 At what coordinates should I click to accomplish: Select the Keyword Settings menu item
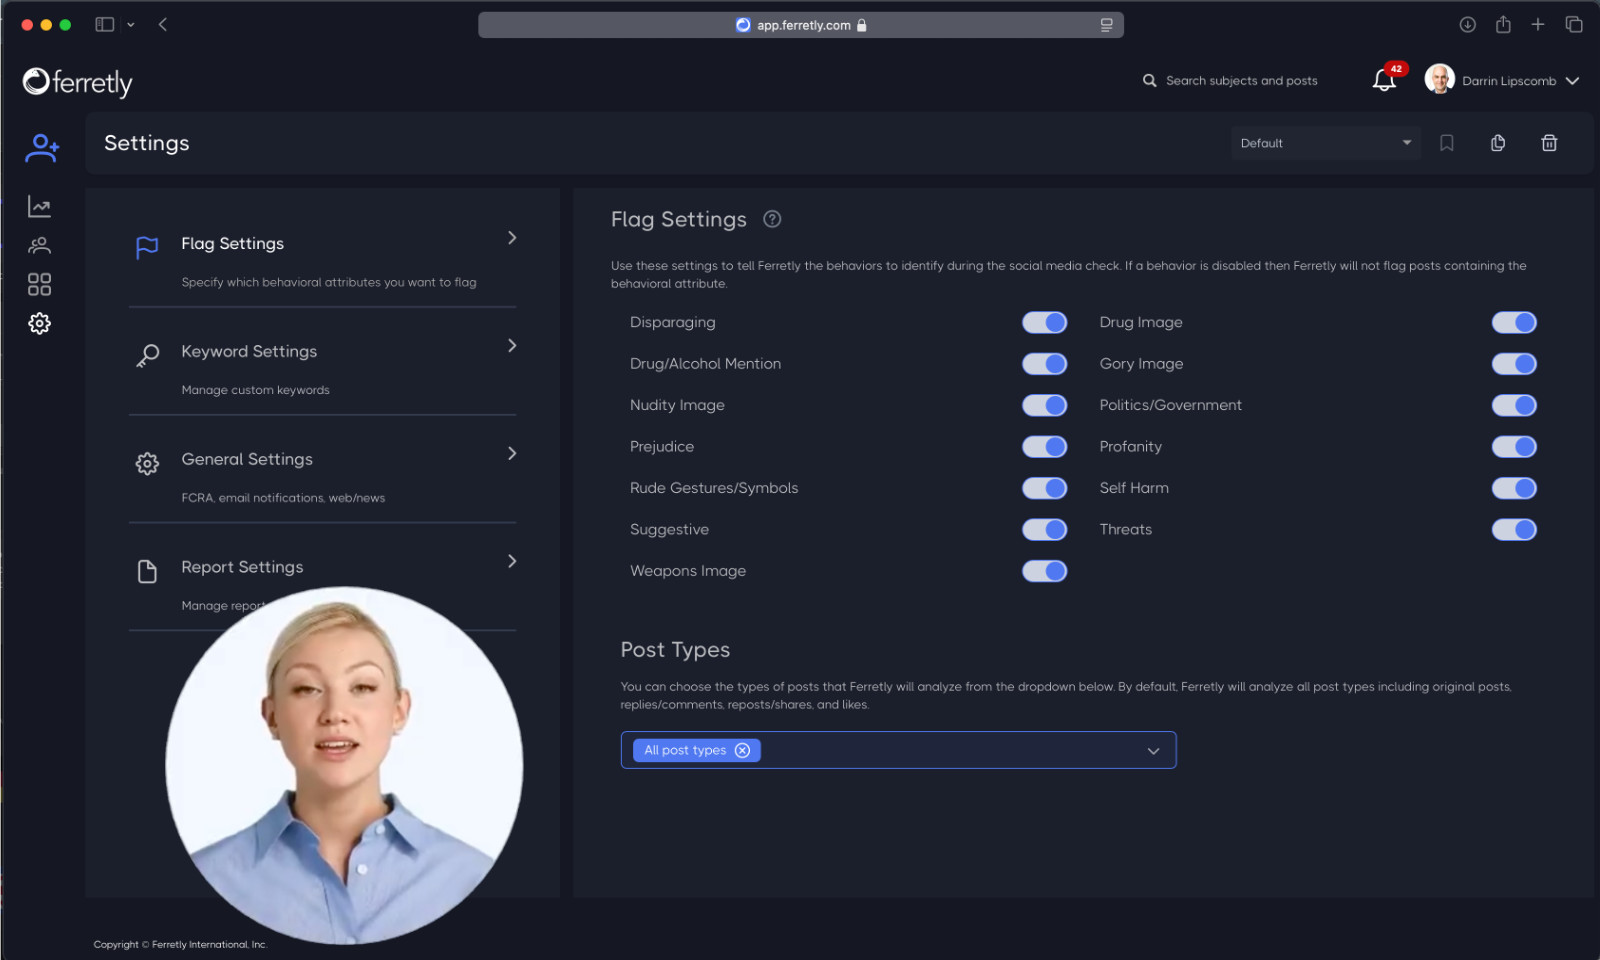pyautogui.click(x=322, y=367)
